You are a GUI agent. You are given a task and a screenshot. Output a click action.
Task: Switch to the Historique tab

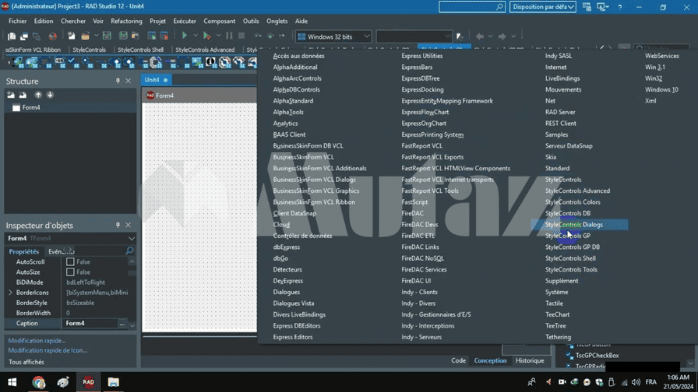pos(530,360)
